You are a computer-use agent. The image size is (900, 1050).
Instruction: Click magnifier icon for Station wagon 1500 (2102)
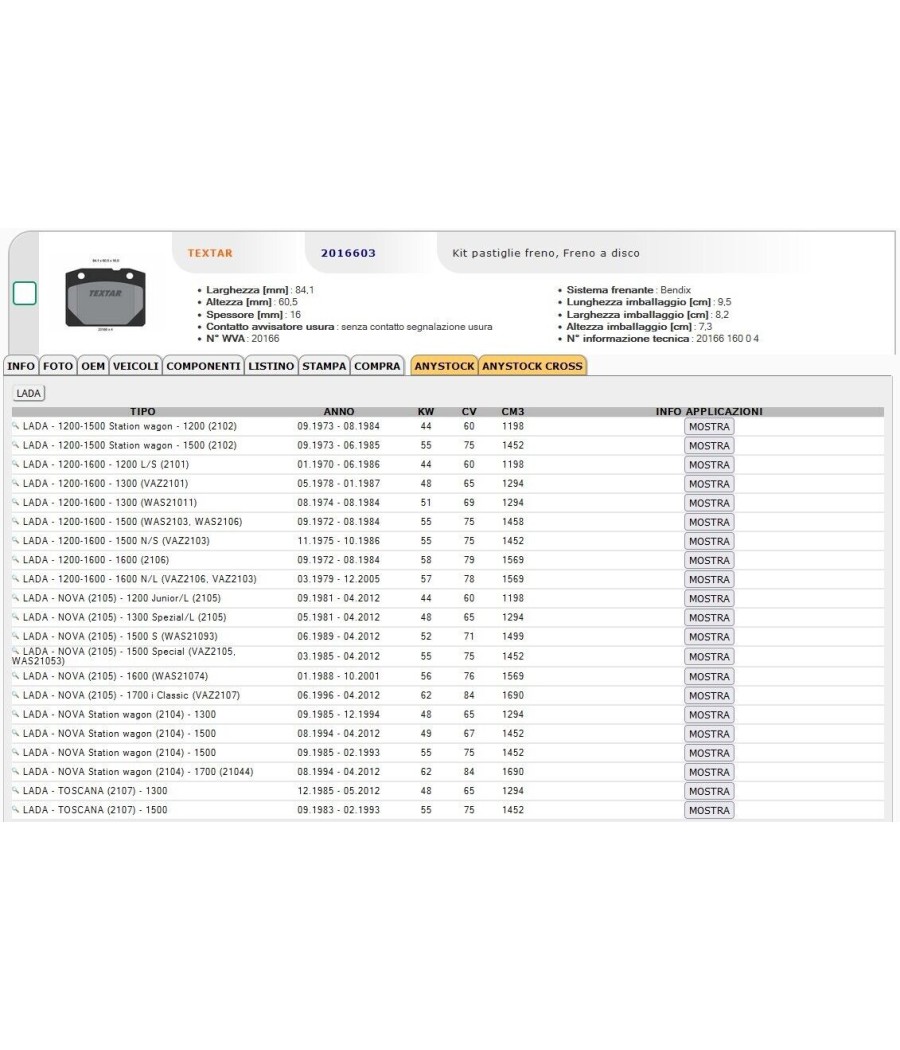click(x=16, y=445)
